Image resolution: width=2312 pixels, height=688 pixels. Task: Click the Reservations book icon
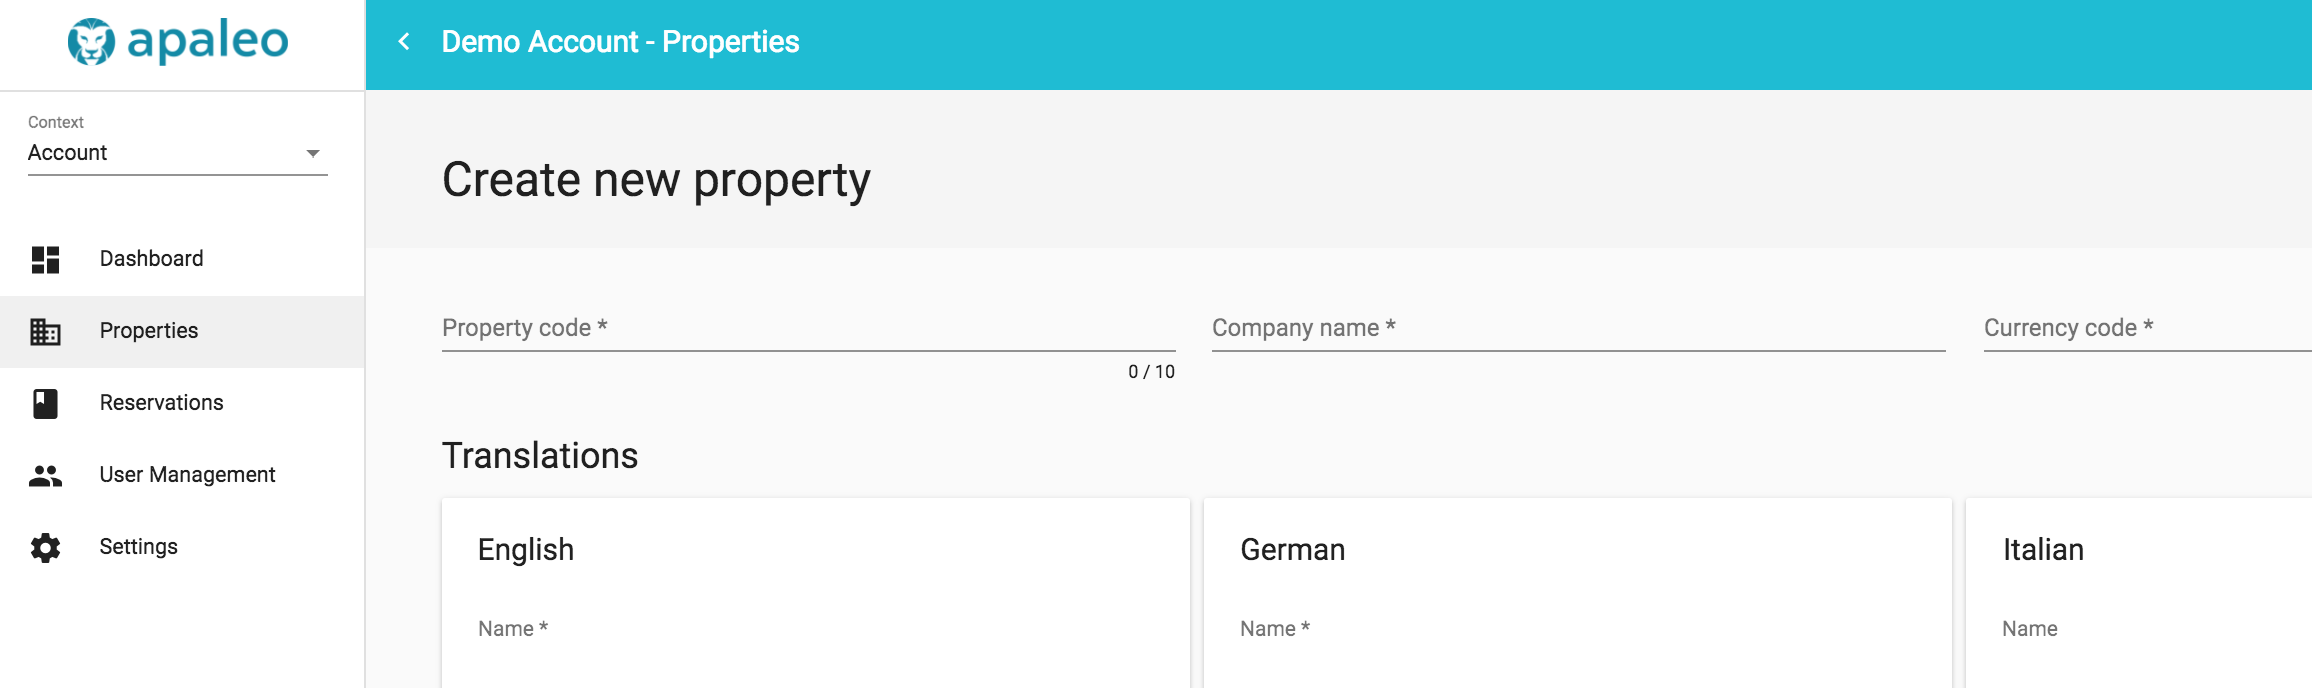(x=45, y=403)
